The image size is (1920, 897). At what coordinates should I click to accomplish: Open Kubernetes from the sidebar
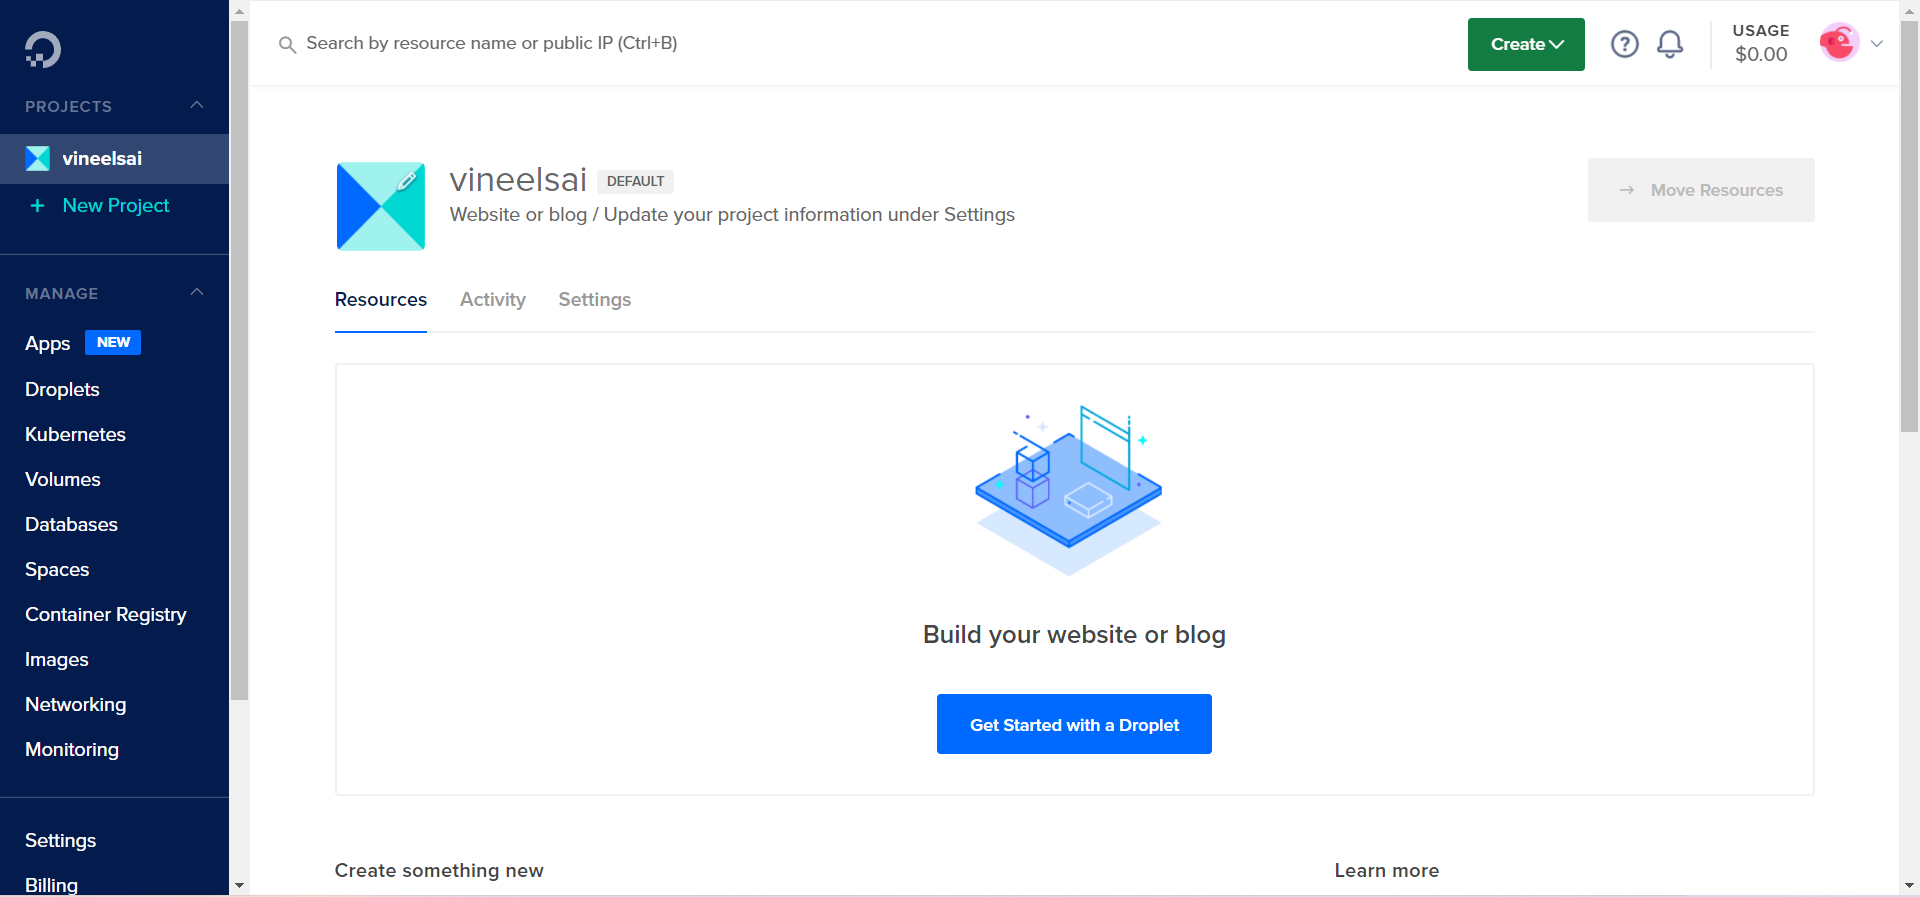[75, 434]
